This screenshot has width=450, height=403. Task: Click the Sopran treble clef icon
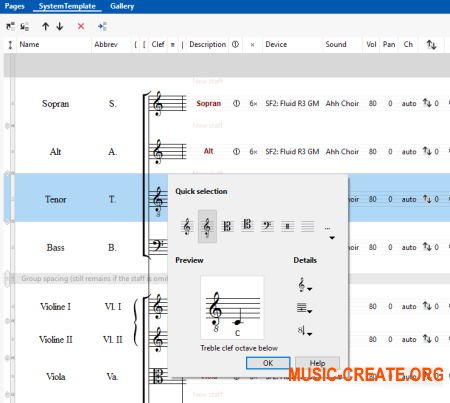click(x=158, y=104)
